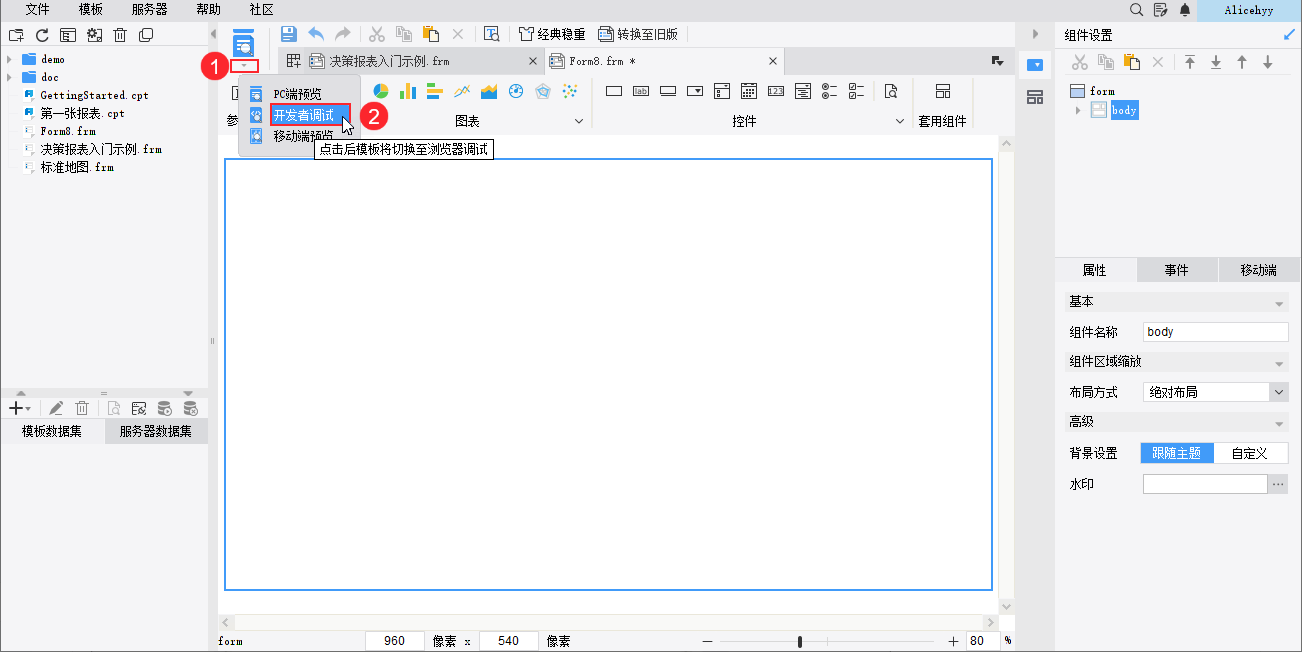Zoom in with the plus button

953,641
